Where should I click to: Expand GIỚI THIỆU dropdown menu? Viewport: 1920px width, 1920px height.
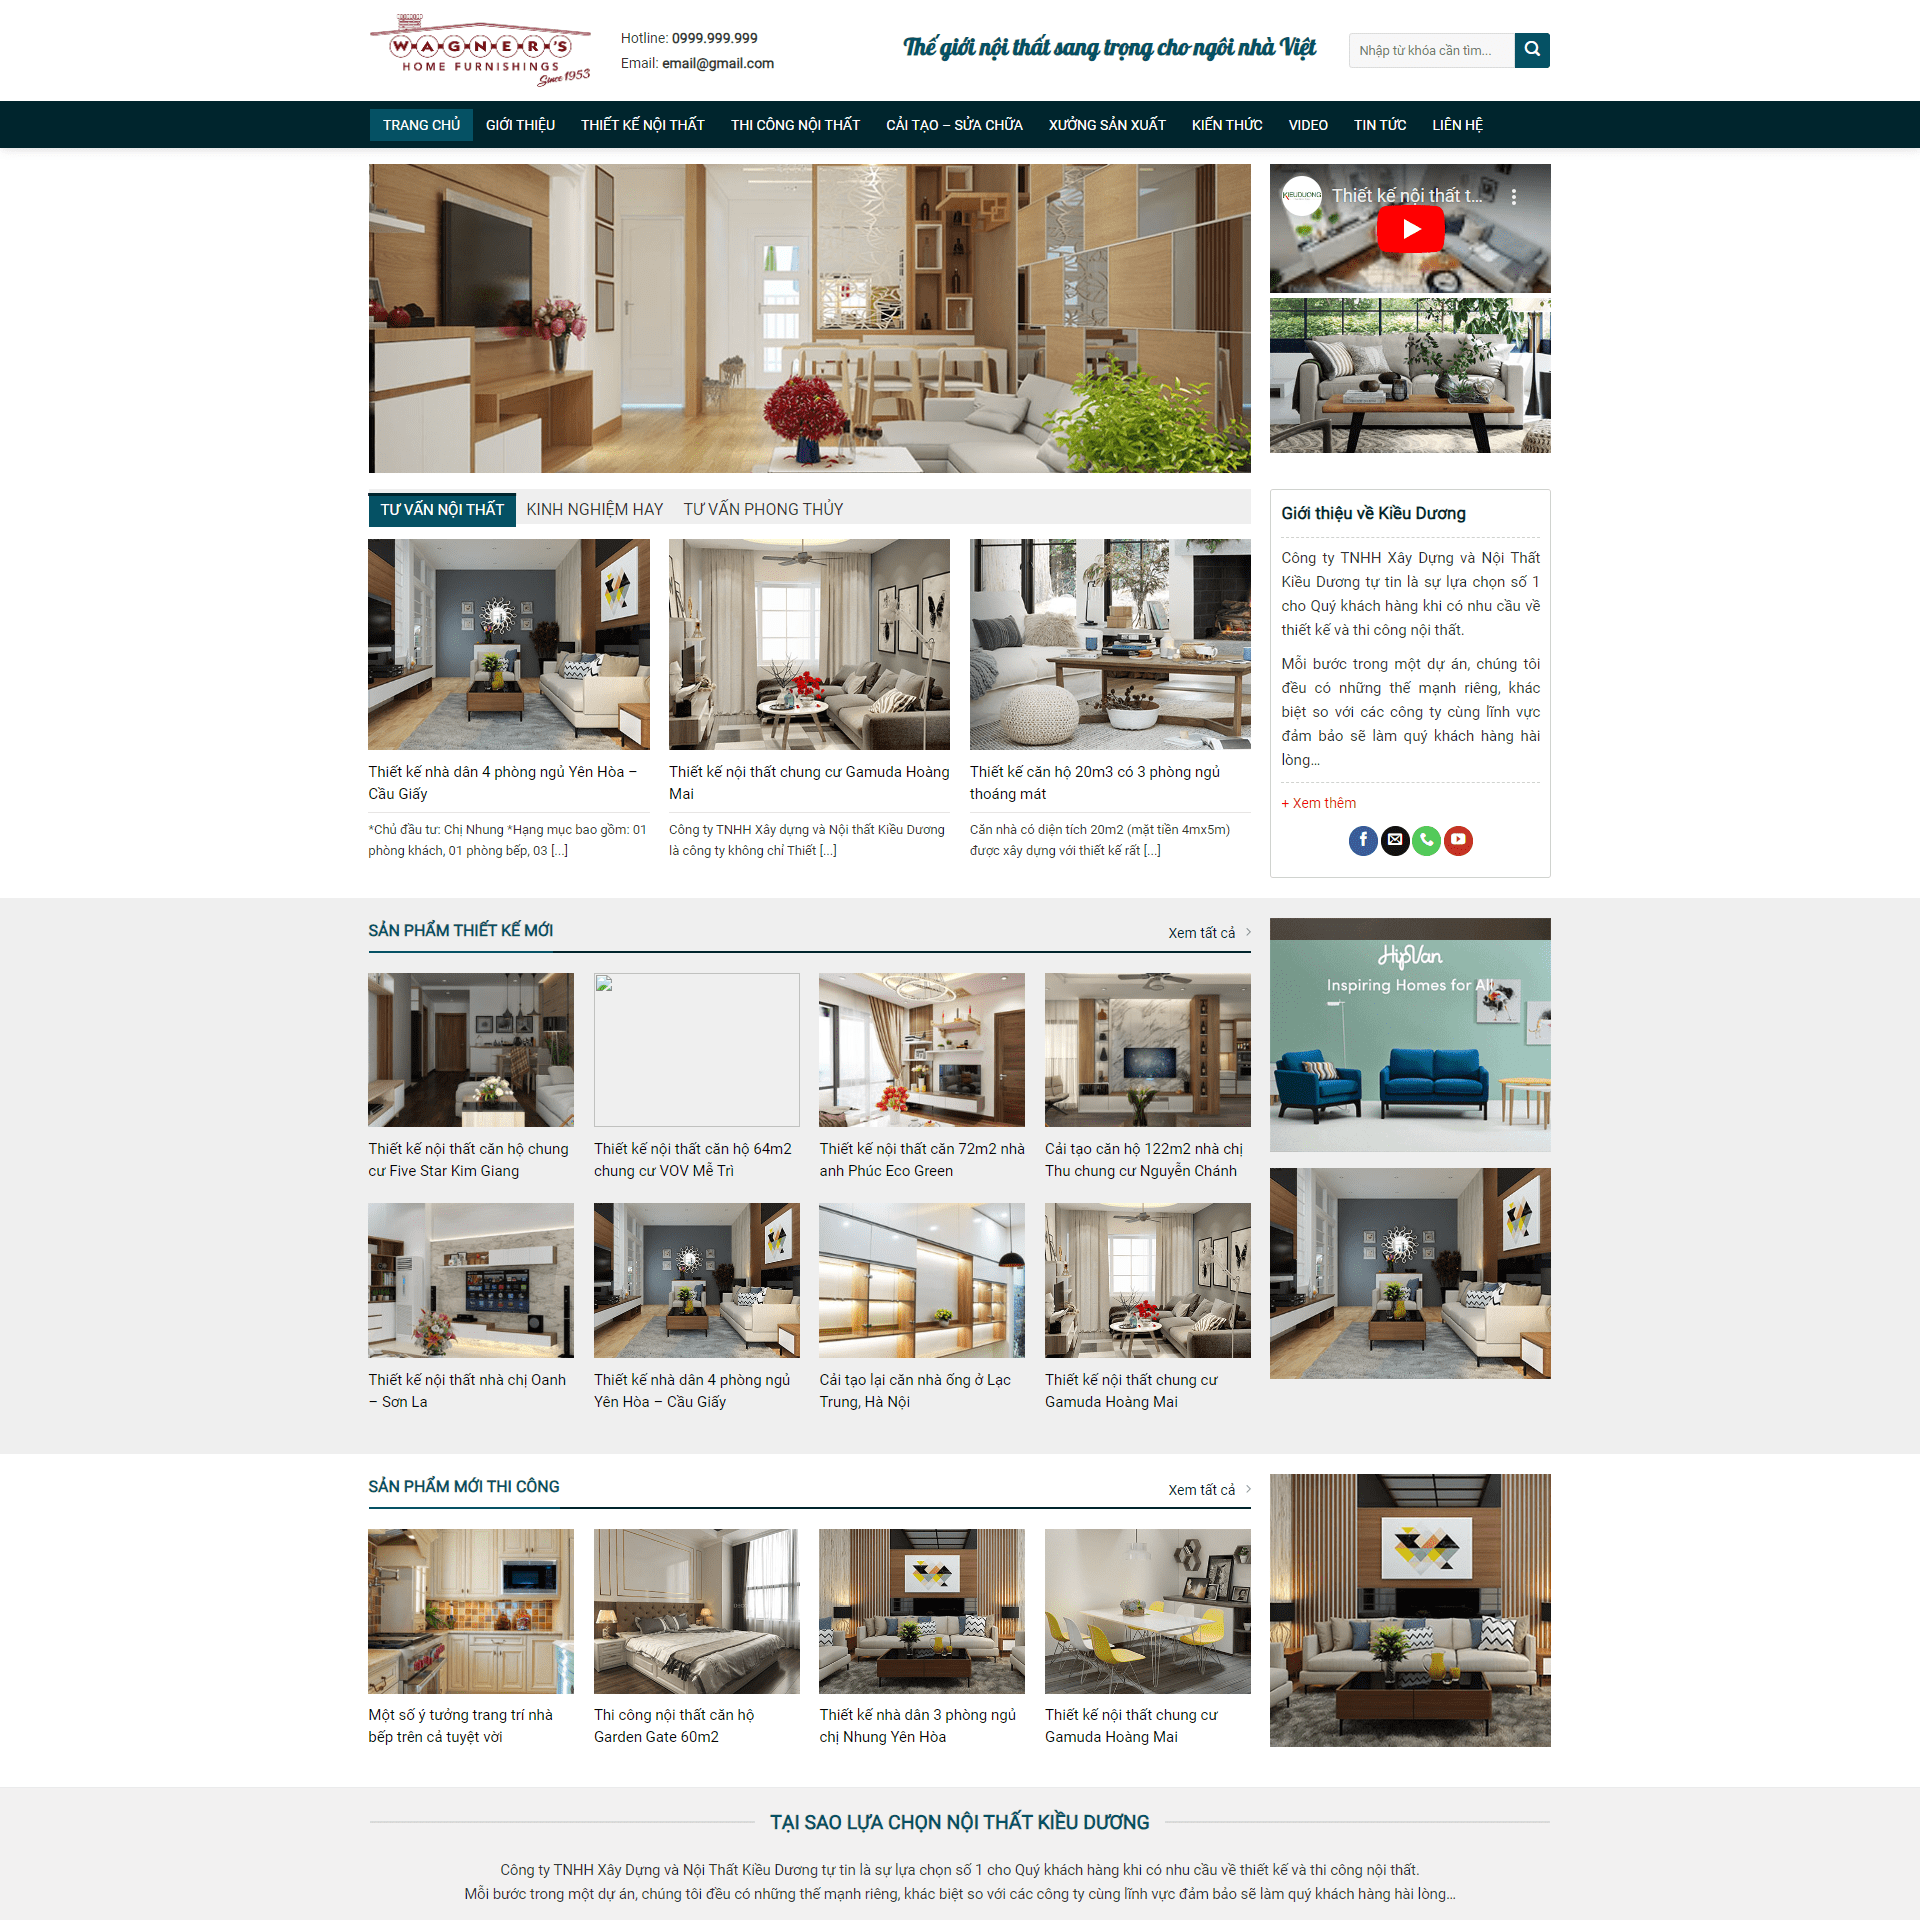(x=519, y=123)
